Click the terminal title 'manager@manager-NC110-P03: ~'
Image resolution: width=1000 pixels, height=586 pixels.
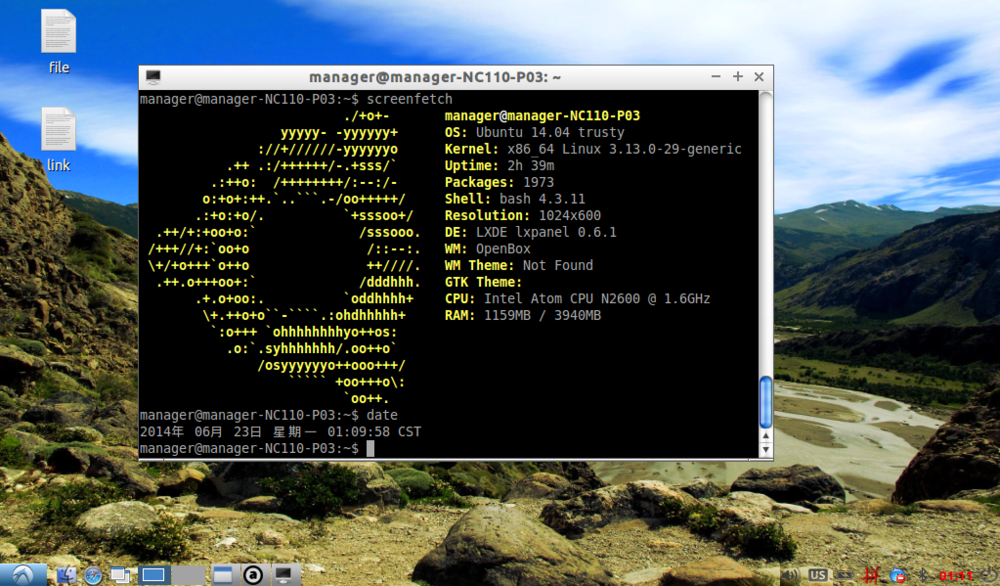click(435, 77)
